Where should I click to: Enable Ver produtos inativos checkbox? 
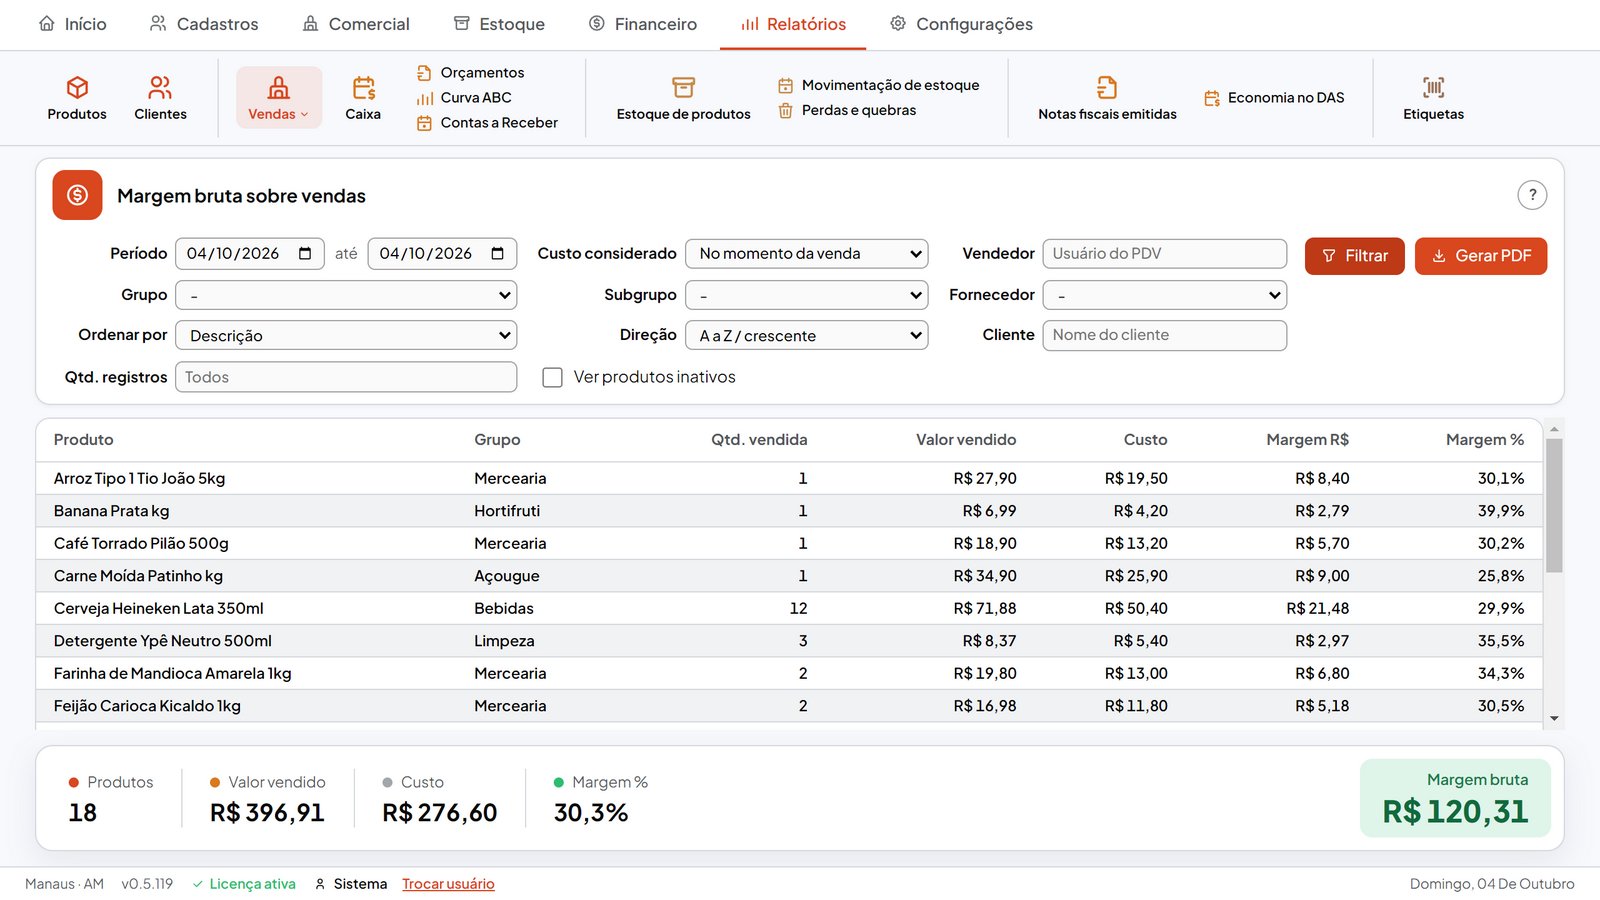(x=552, y=377)
